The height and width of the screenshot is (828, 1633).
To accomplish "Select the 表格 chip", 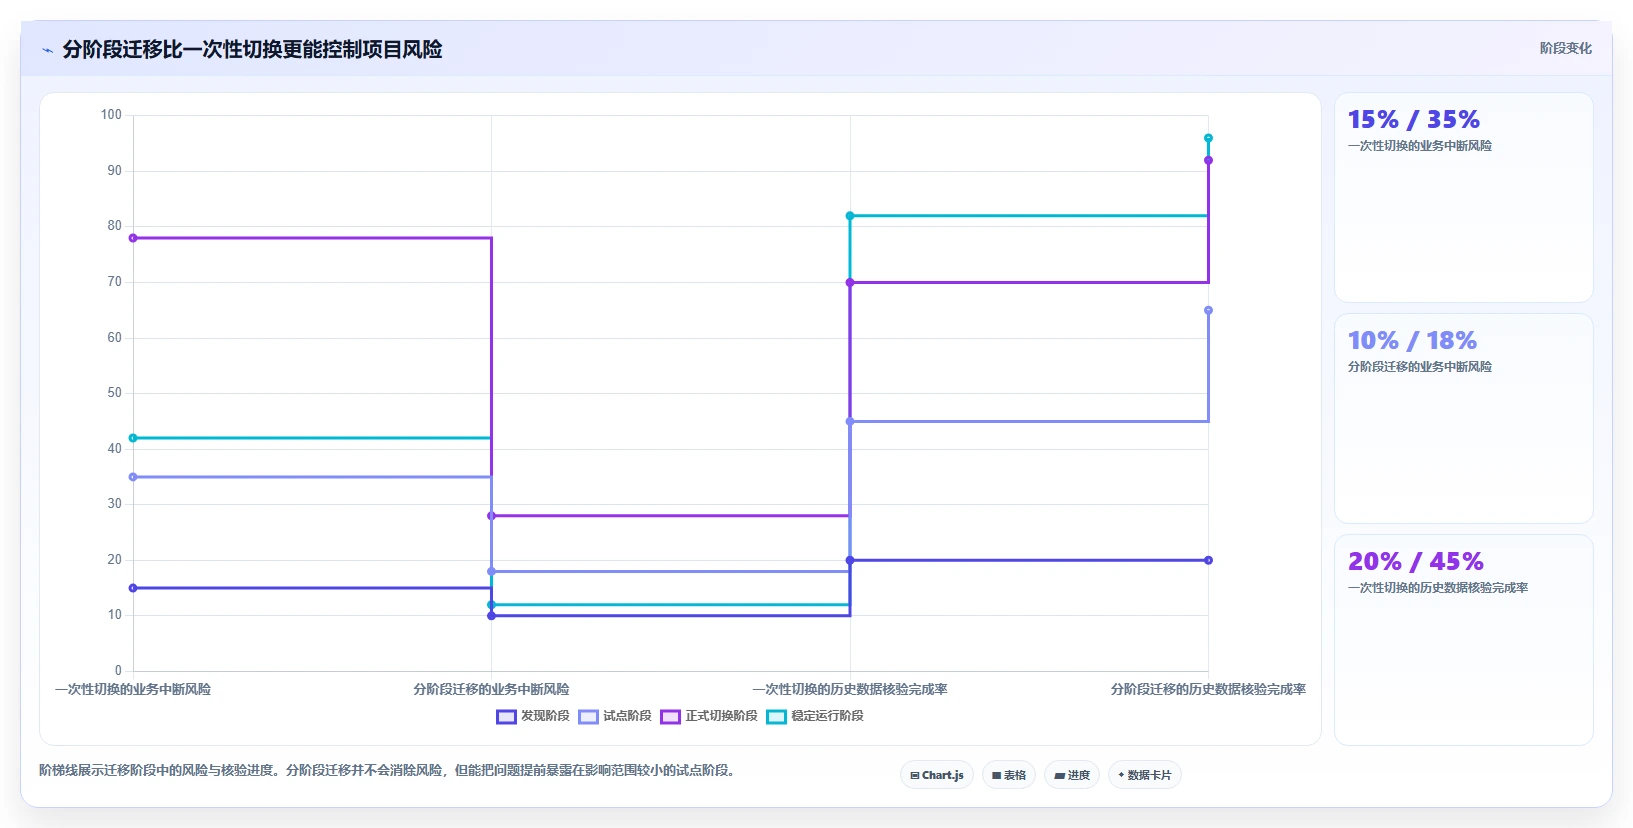I will 1009,775.
